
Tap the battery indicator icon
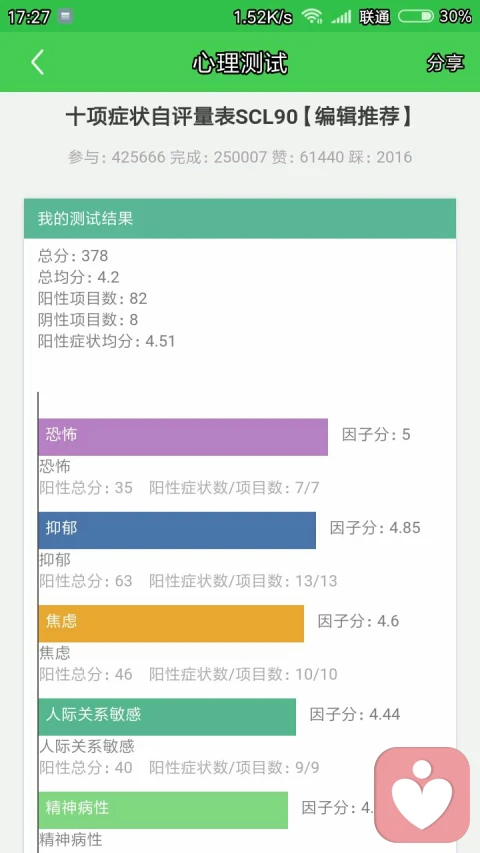click(x=415, y=16)
